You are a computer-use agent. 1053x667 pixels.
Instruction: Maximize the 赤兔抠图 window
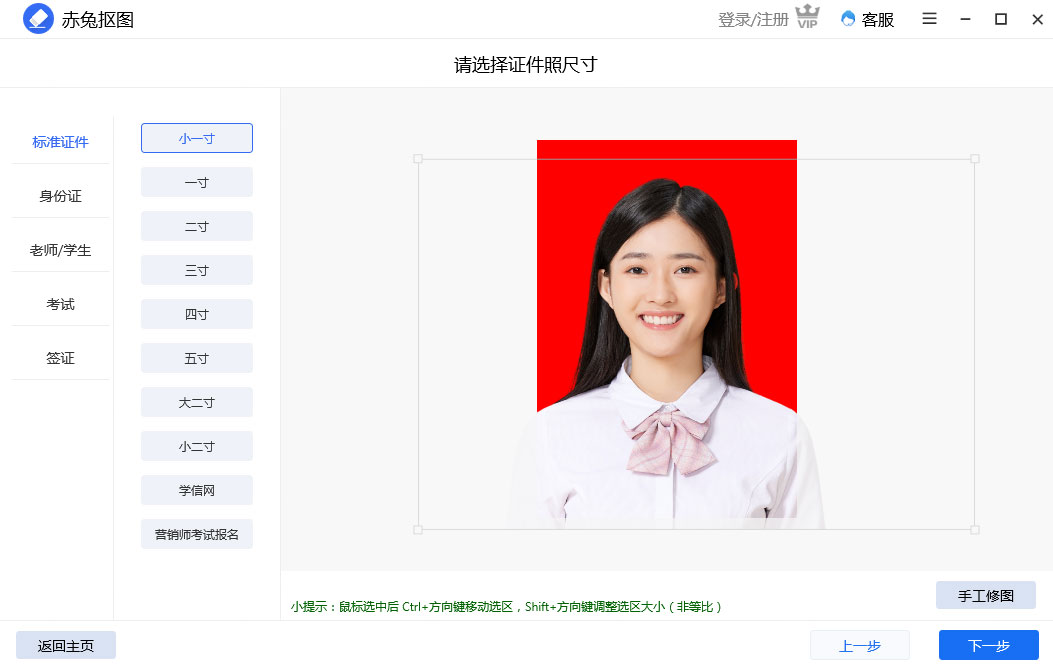click(1001, 19)
